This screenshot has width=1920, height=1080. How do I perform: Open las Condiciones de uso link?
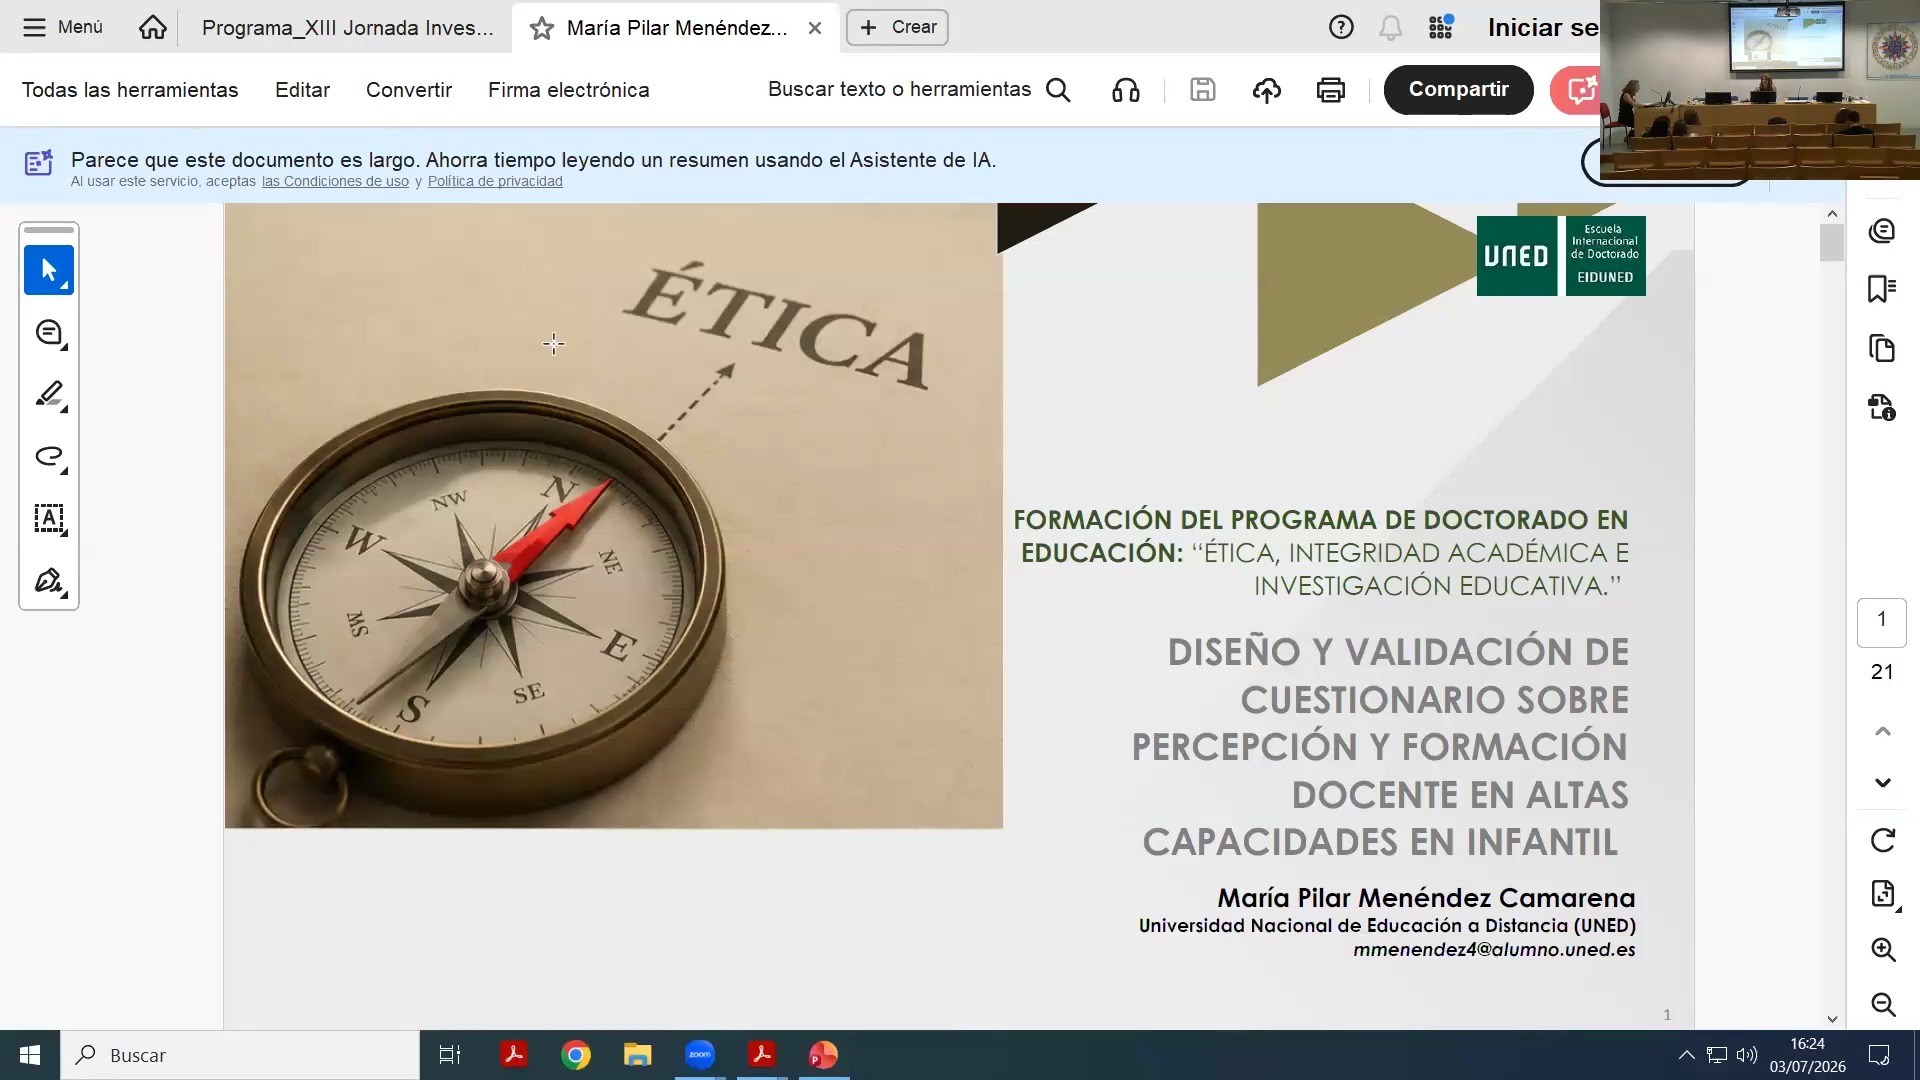point(335,181)
